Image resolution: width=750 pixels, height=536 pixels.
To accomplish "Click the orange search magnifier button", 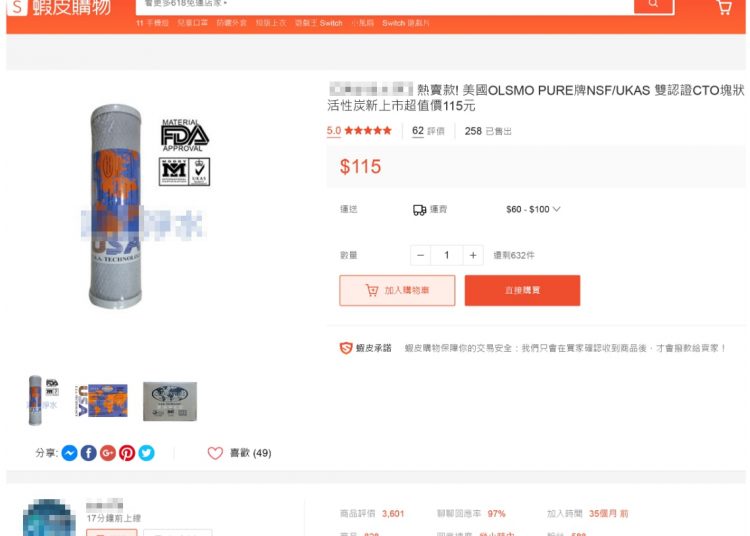I will click(x=654, y=6).
